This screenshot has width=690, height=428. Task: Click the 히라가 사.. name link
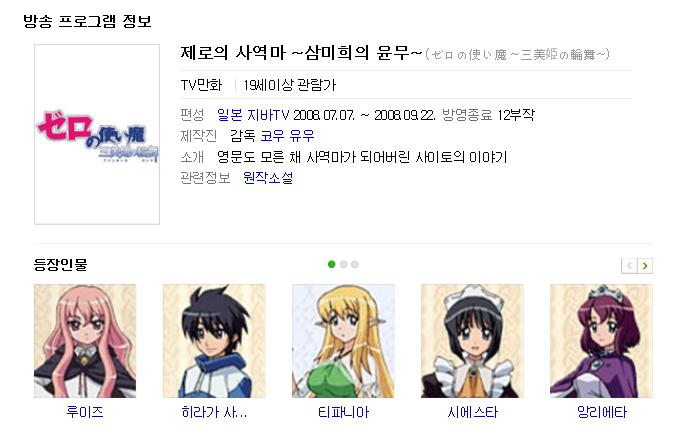point(214,412)
